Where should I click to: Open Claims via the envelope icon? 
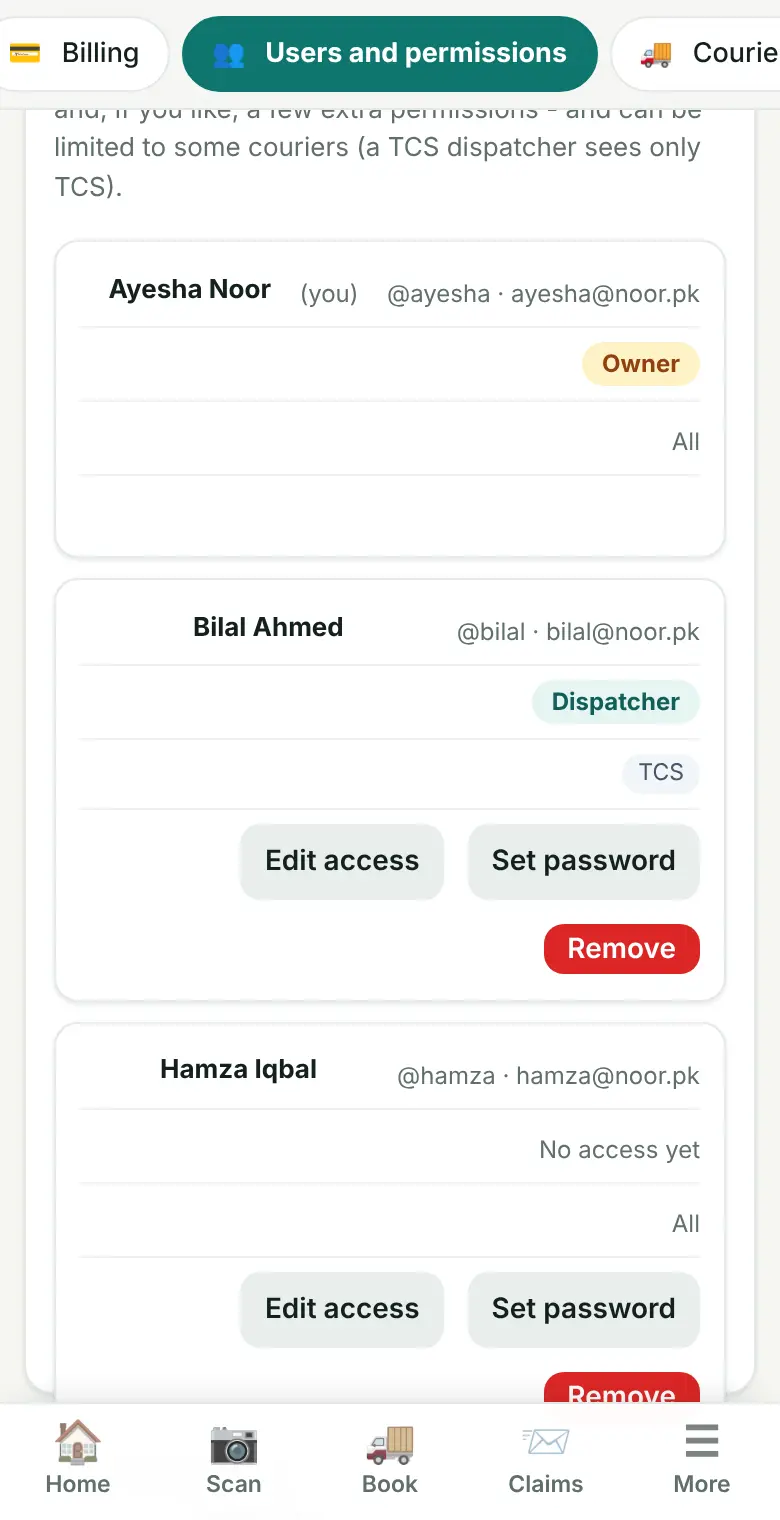tap(546, 1443)
